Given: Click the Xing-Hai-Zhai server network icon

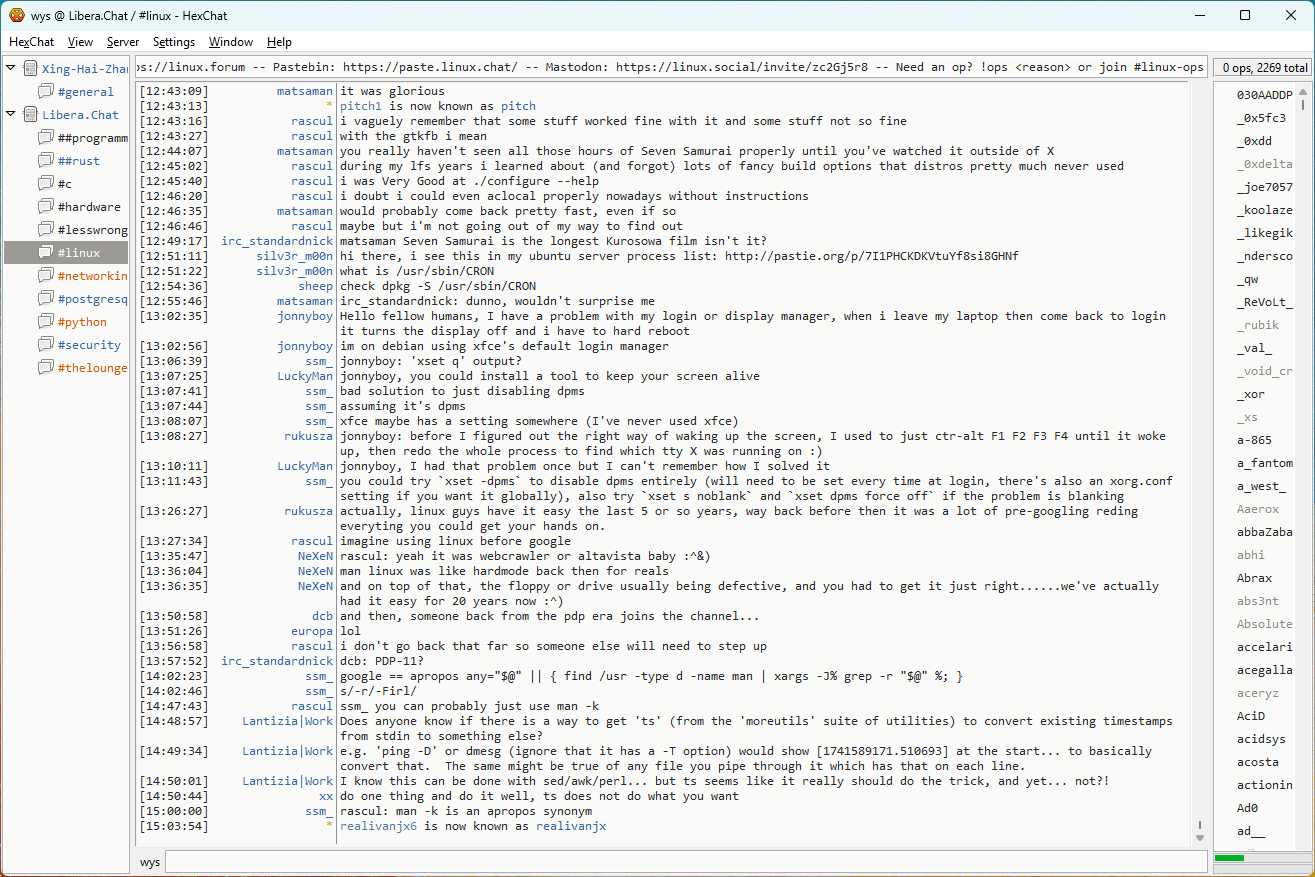Looking at the screenshot, I should [30, 69].
